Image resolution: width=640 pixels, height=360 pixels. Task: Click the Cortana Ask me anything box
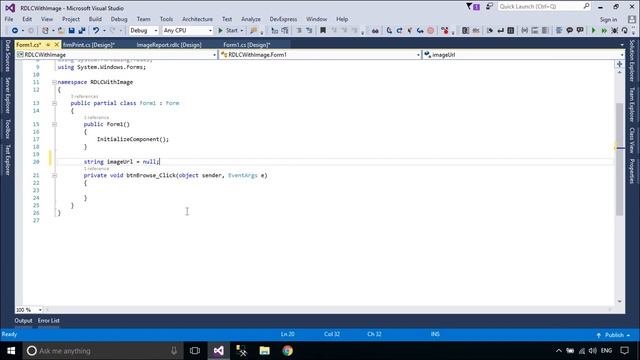(x=101, y=351)
